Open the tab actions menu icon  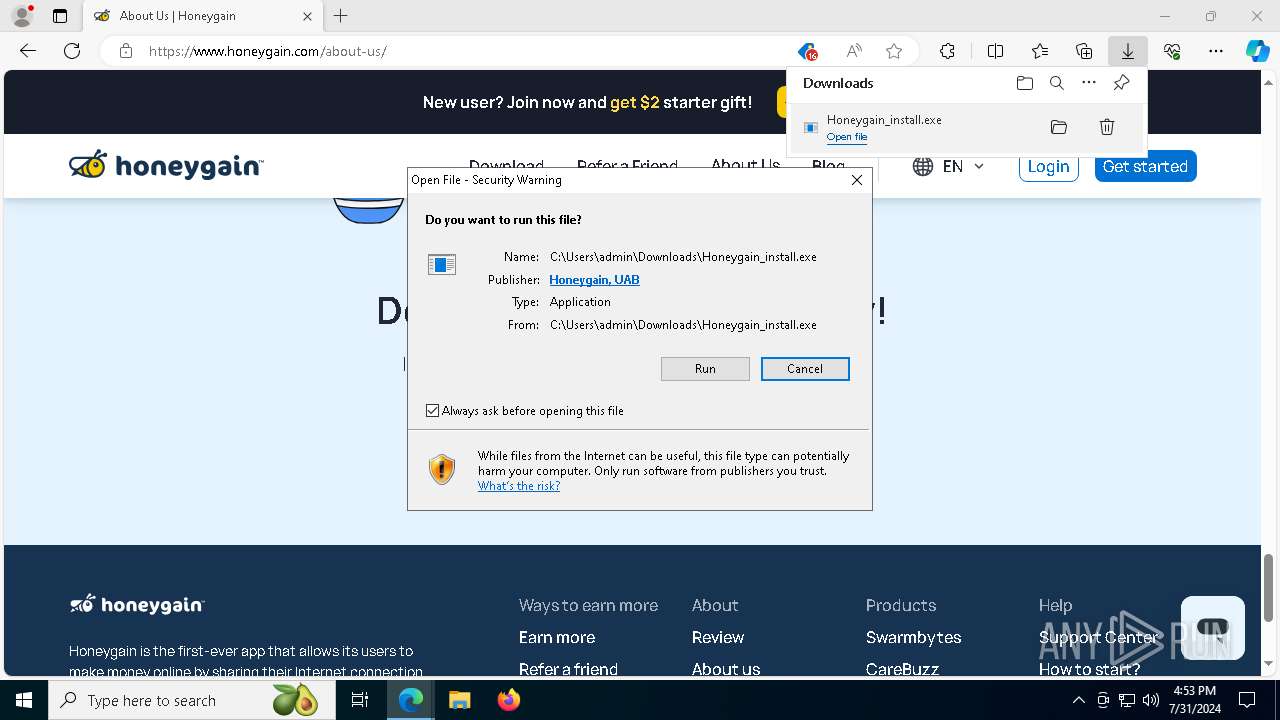[x=60, y=16]
